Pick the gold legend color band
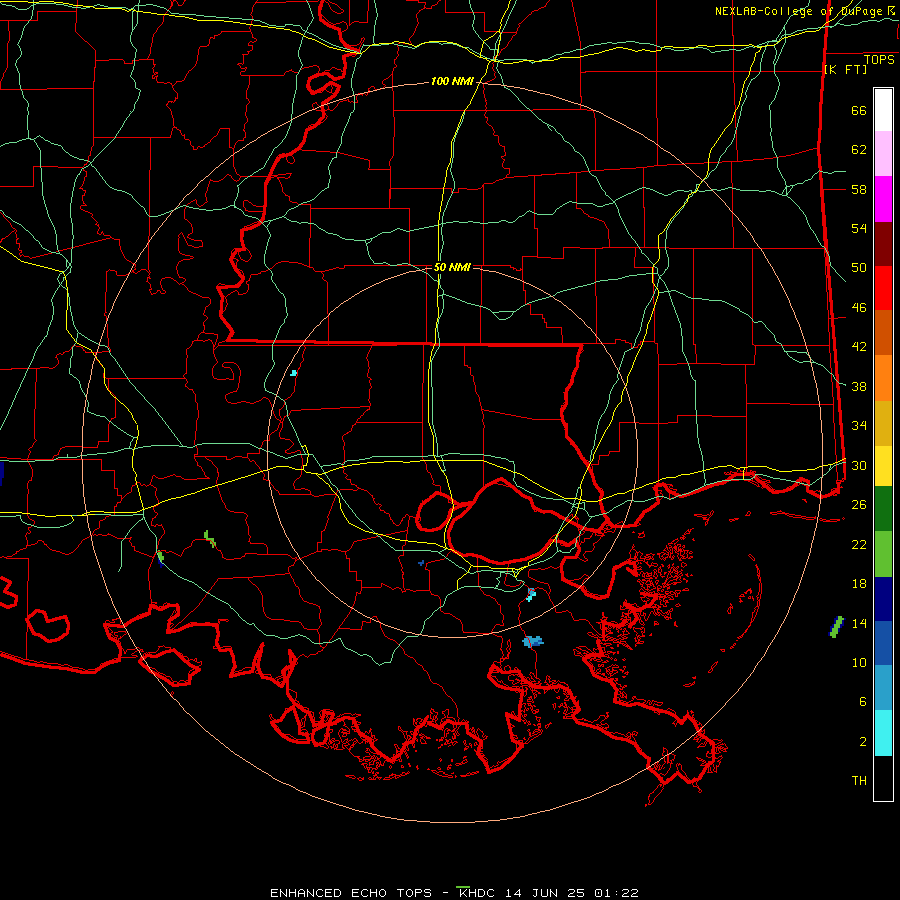The height and width of the screenshot is (900, 900). click(x=883, y=423)
